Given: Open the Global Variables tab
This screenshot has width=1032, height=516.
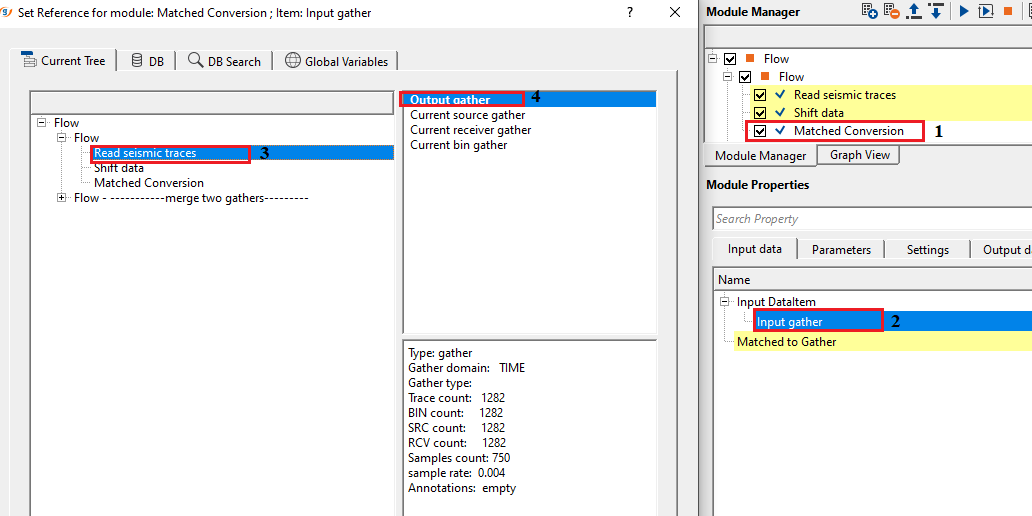Looking at the screenshot, I should (x=336, y=61).
